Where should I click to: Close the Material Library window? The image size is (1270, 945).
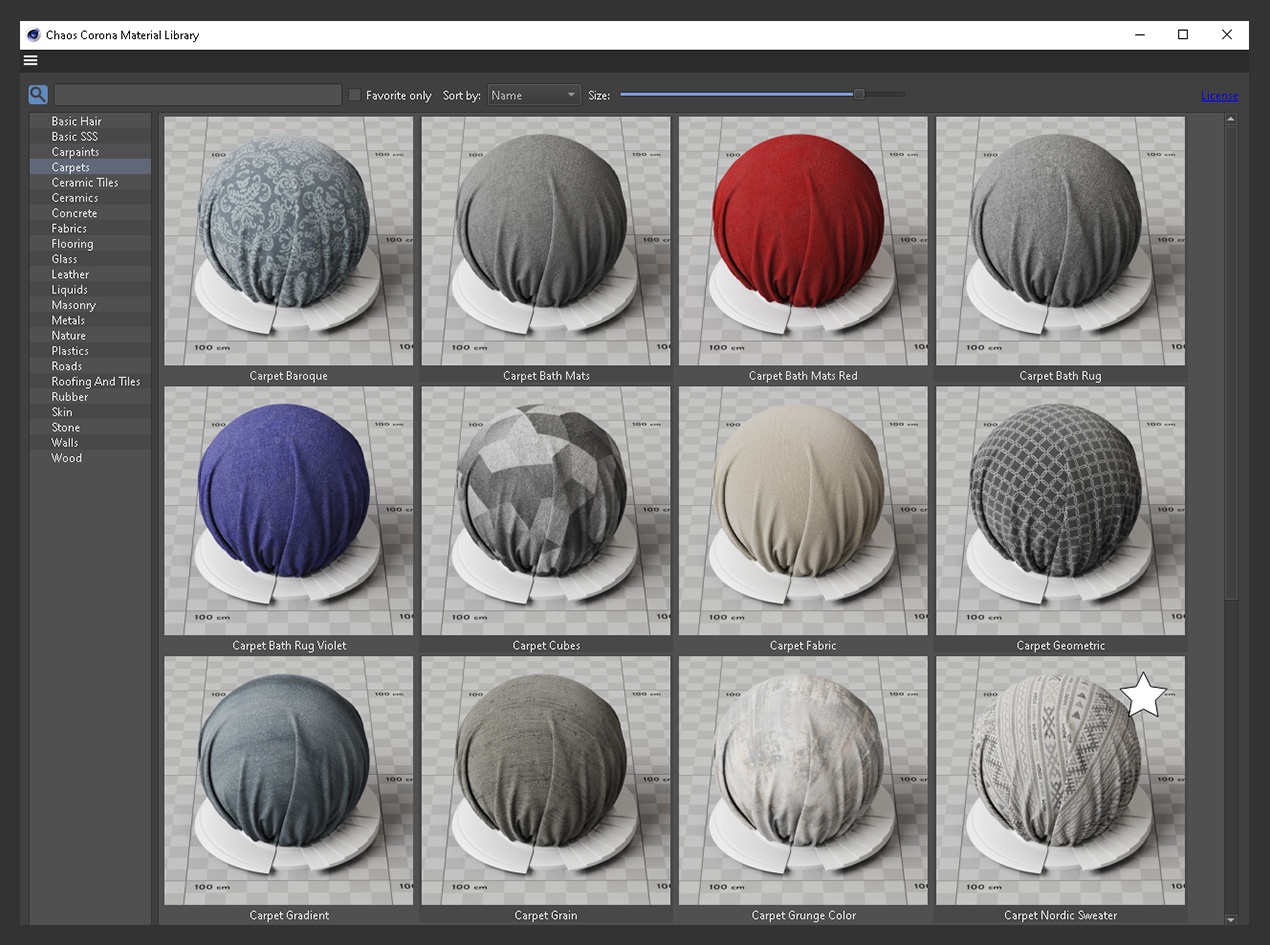coord(1227,35)
